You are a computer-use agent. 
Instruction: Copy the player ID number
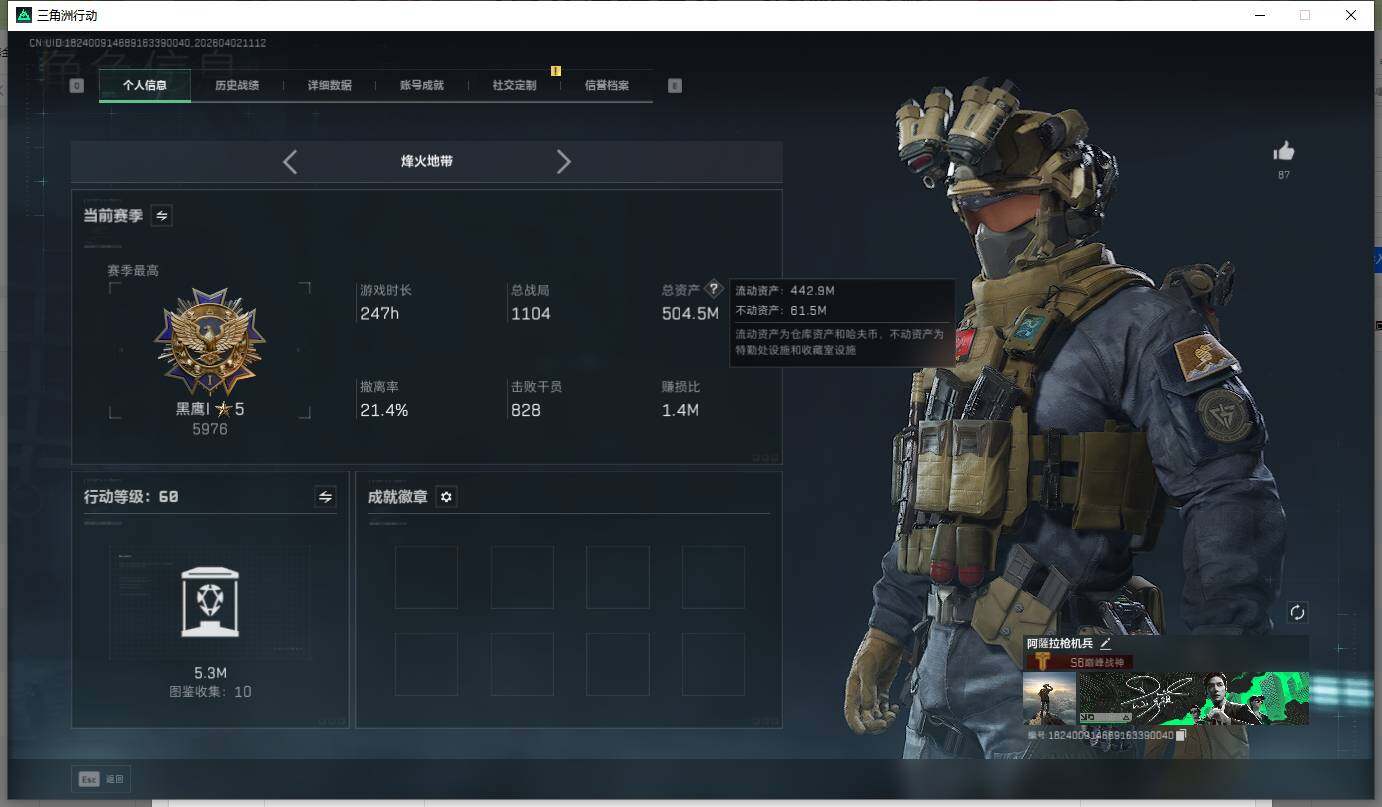[1181, 735]
